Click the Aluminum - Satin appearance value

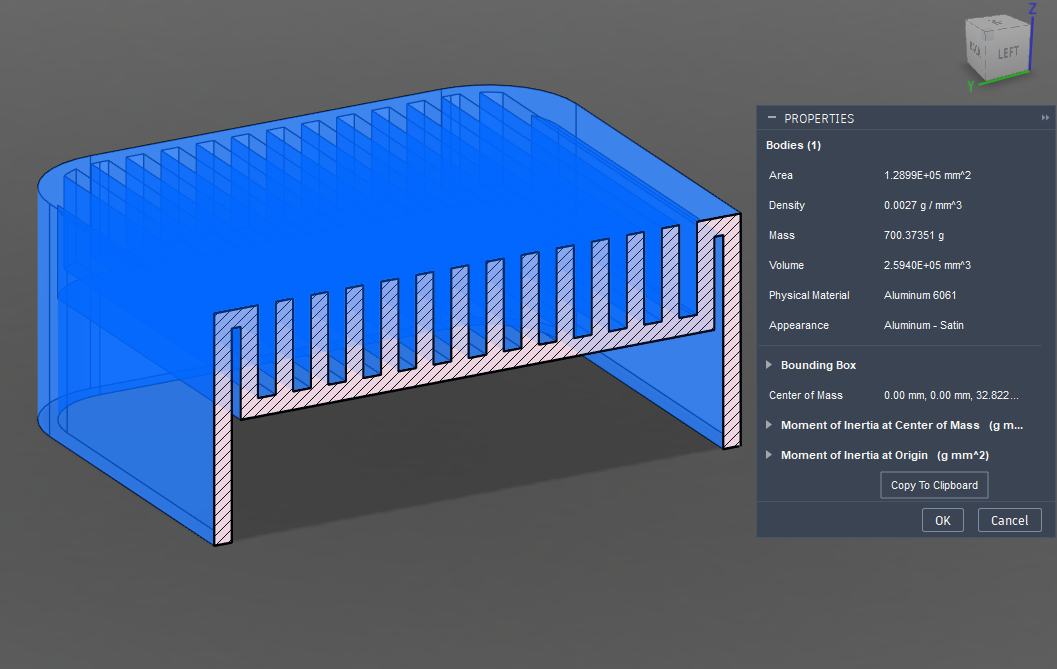click(923, 325)
